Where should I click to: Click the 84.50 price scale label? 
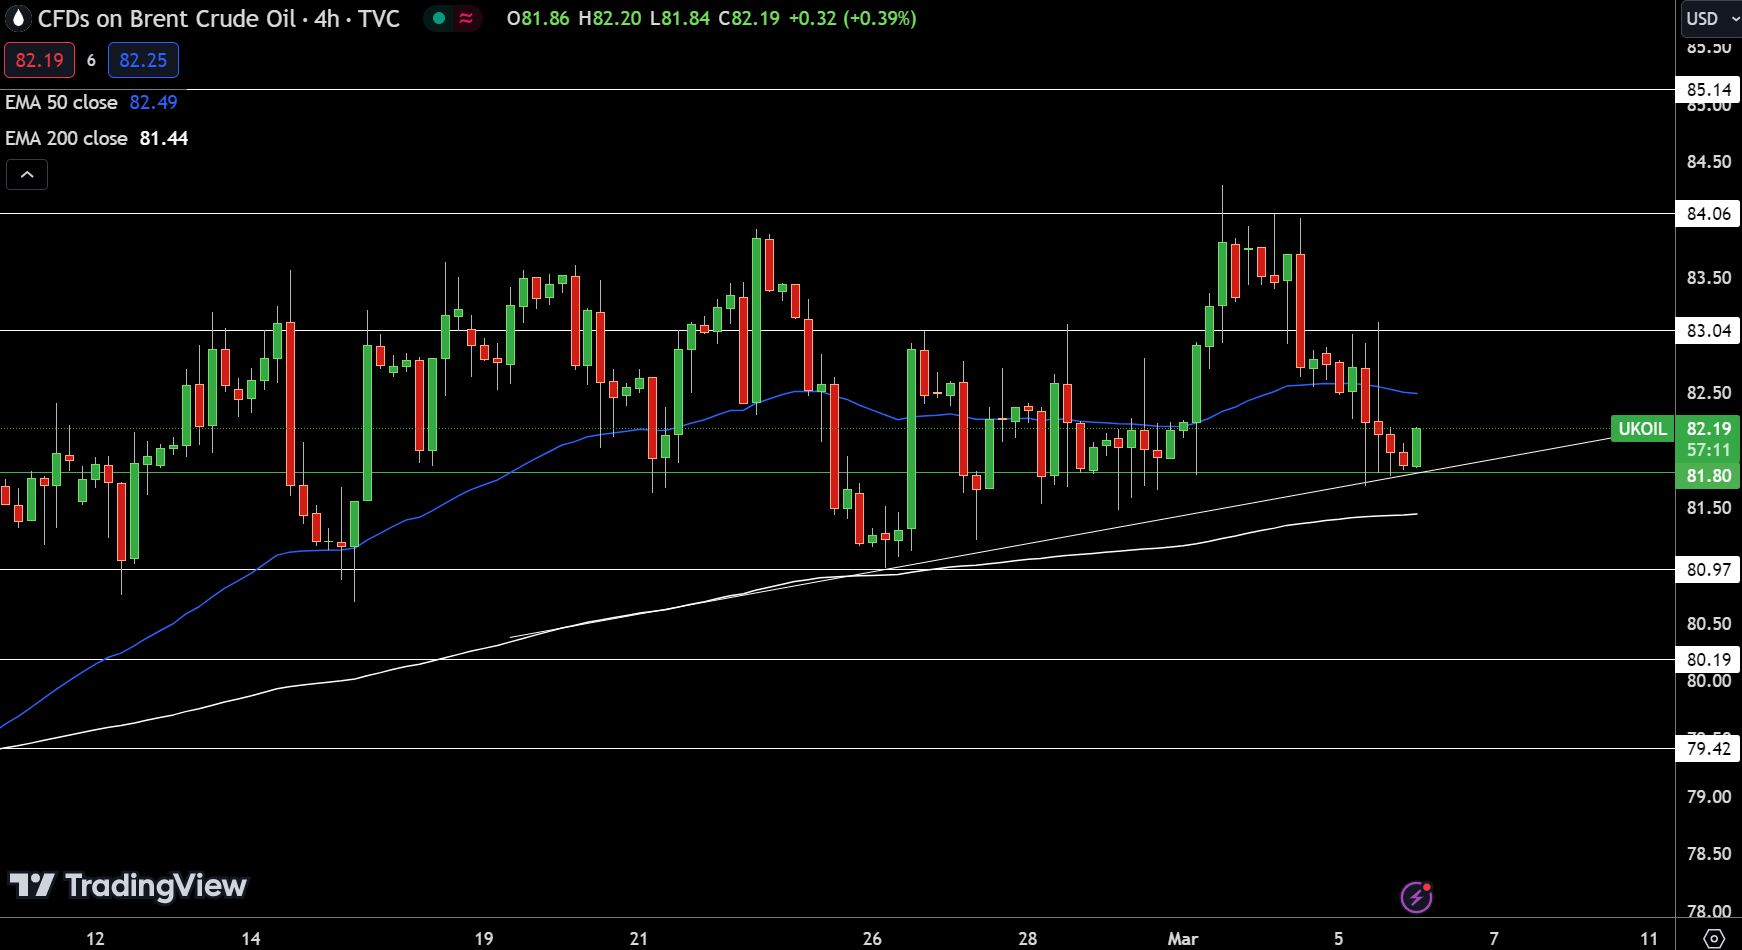[x=1708, y=162]
